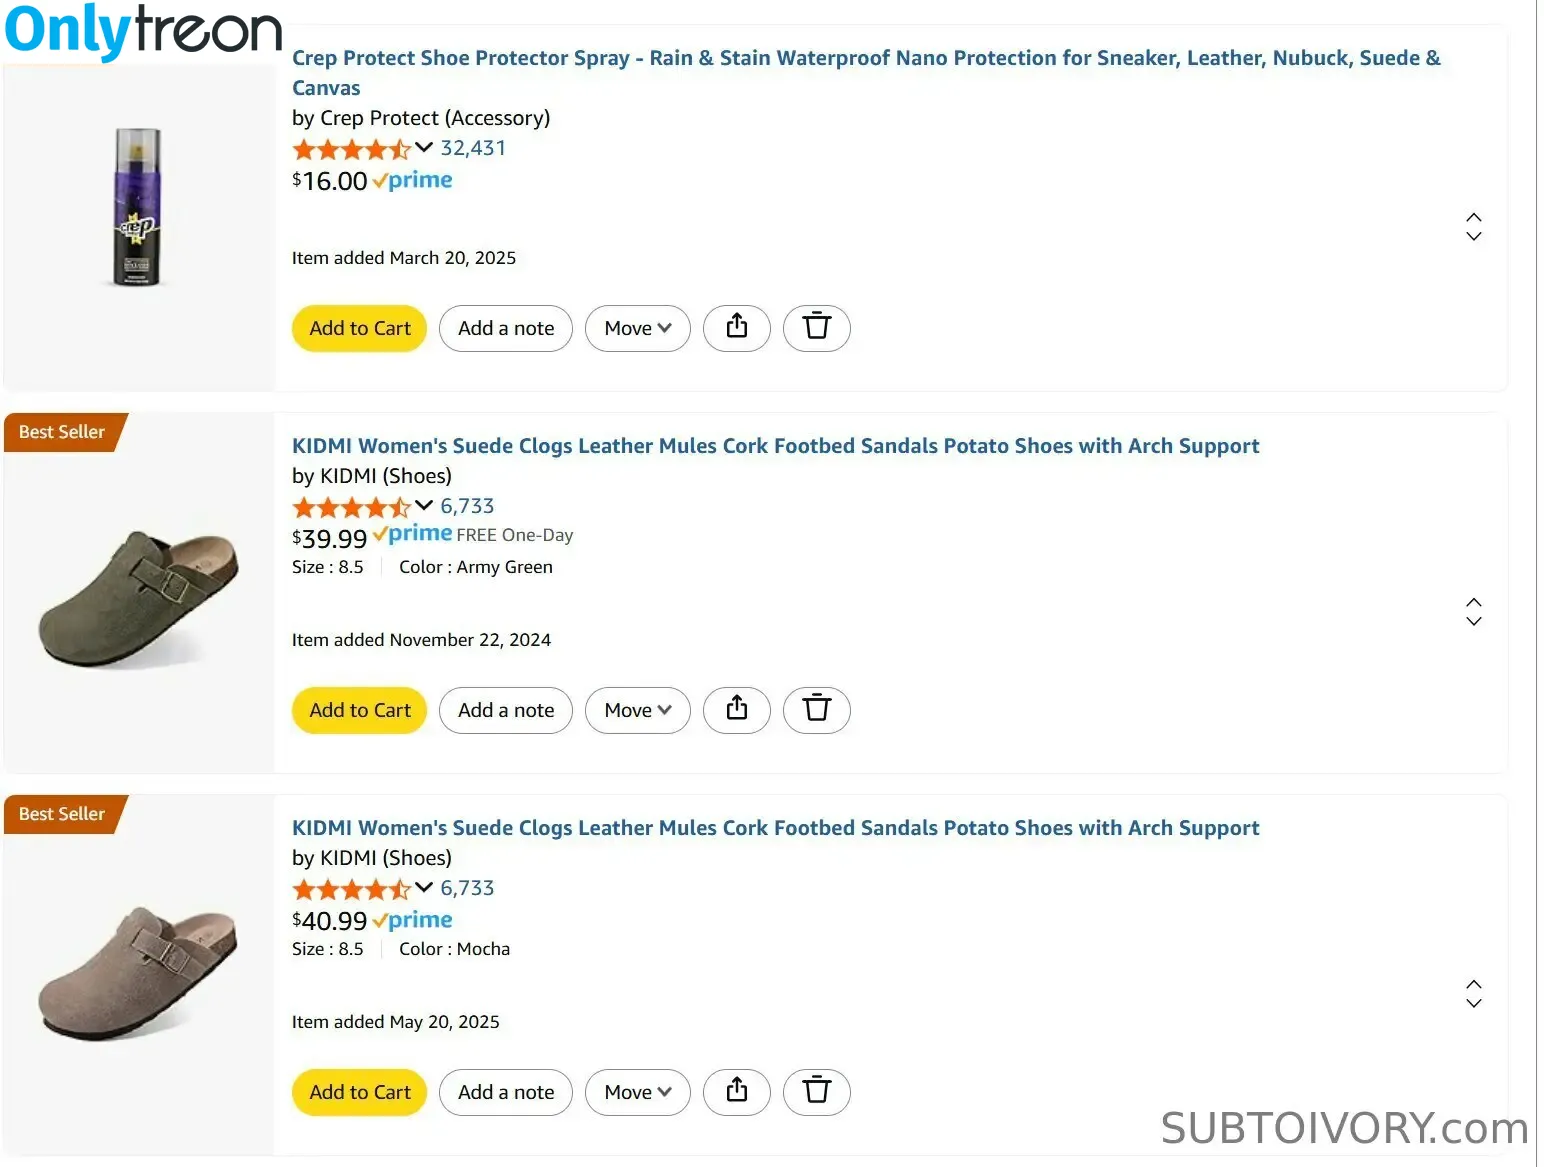Delete the Crep Protect spray from list
This screenshot has height=1167, width=1544.
(x=817, y=328)
